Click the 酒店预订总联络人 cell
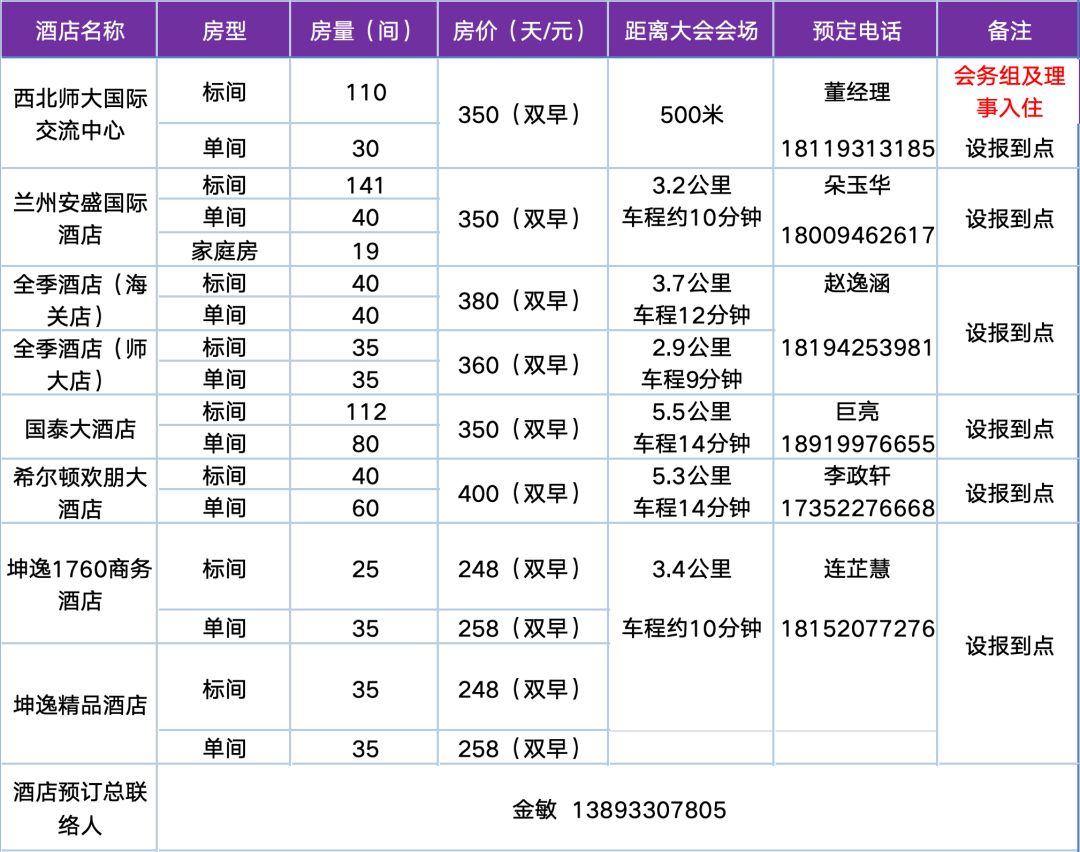The image size is (1080, 852). click(x=80, y=808)
